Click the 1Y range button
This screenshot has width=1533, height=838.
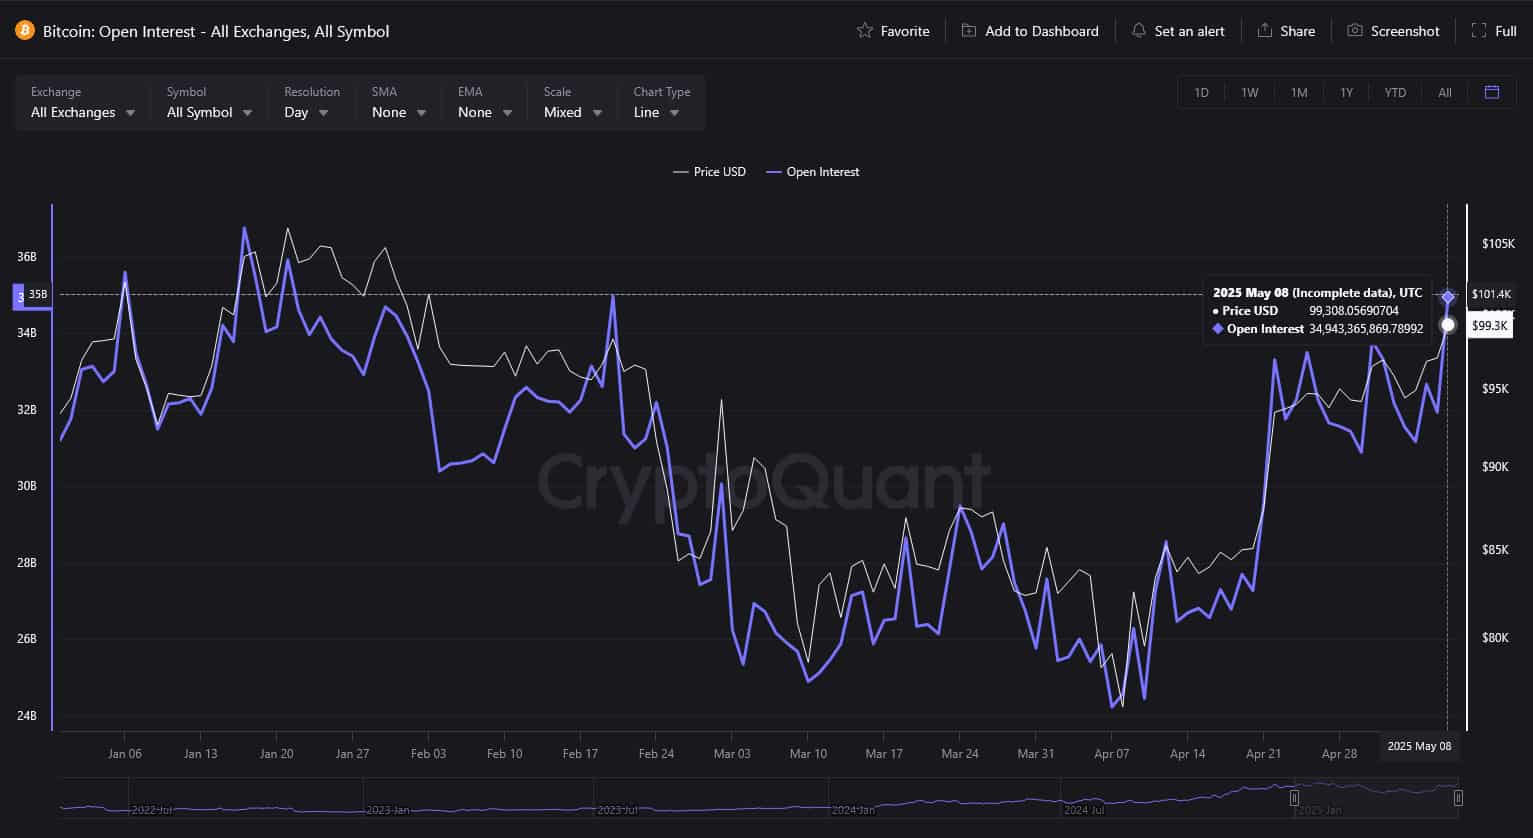click(1346, 92)
